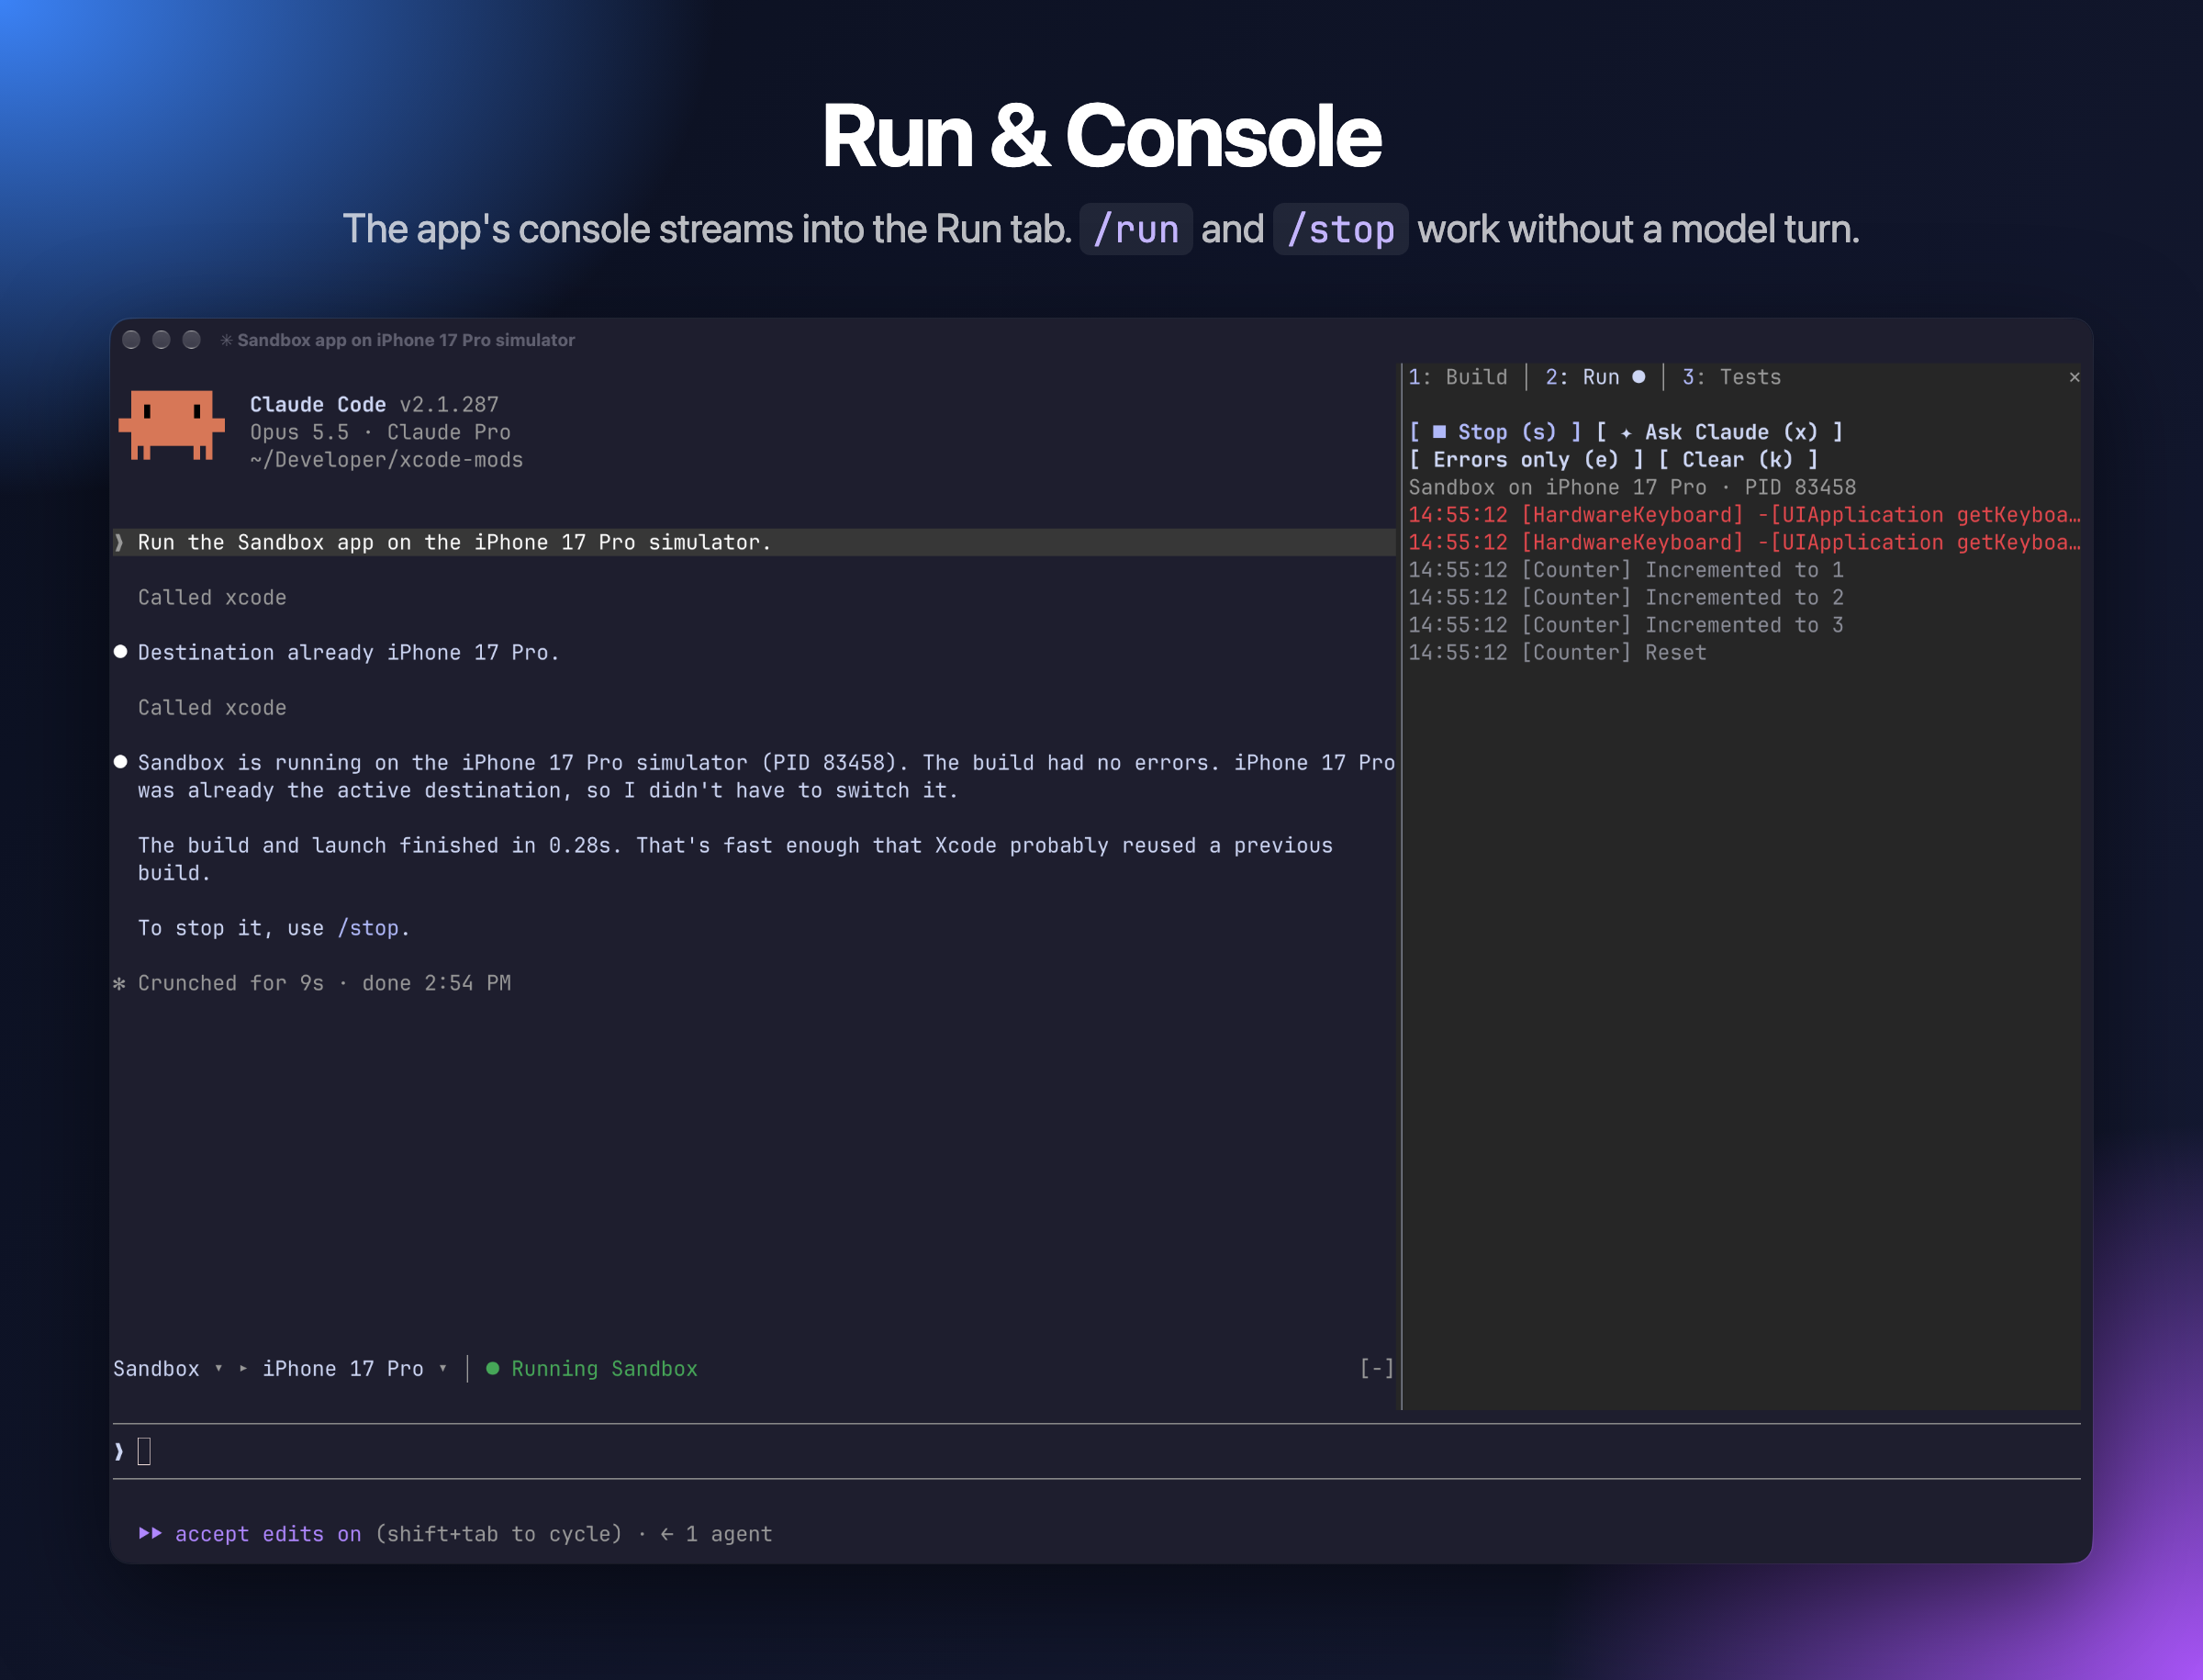Focus the prompt input field
2203x1680 pixels.
tap(1097, 1451)
